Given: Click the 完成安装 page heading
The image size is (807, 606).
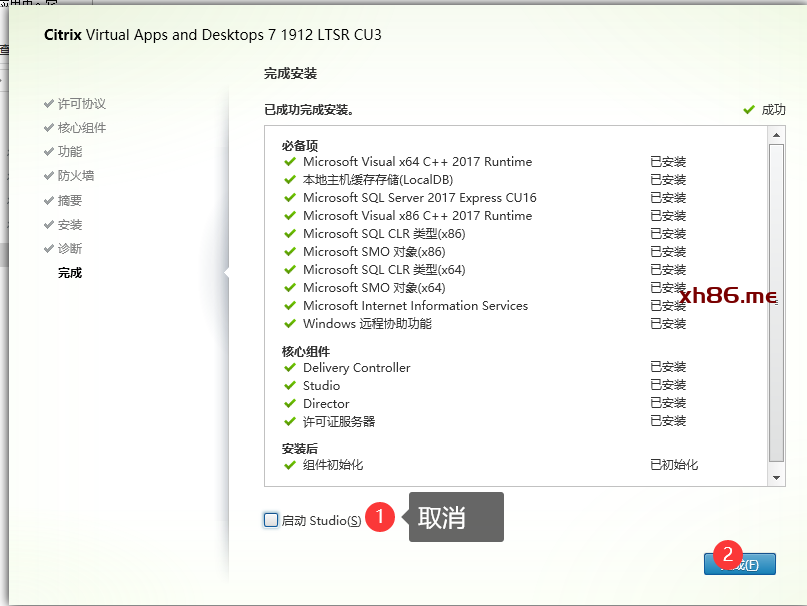Looking at the screenshot, I should coord(290,74).
